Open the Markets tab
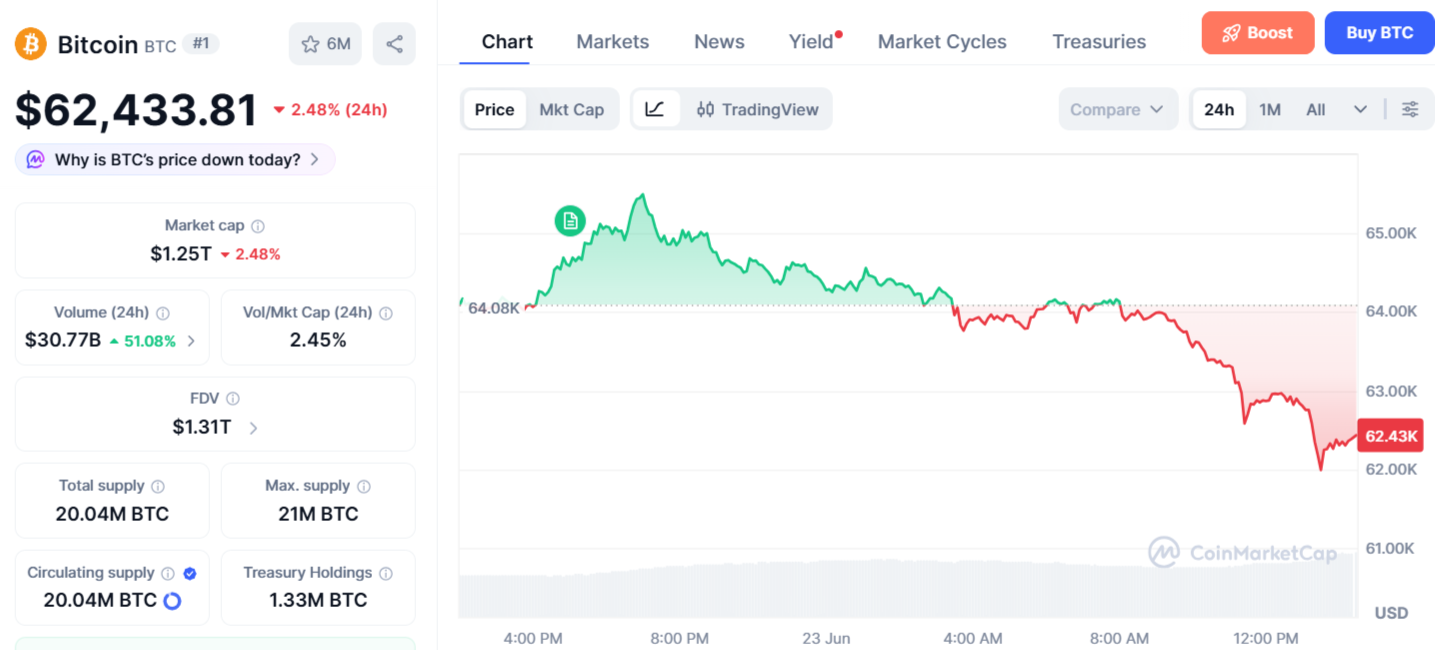 point(613,42)
